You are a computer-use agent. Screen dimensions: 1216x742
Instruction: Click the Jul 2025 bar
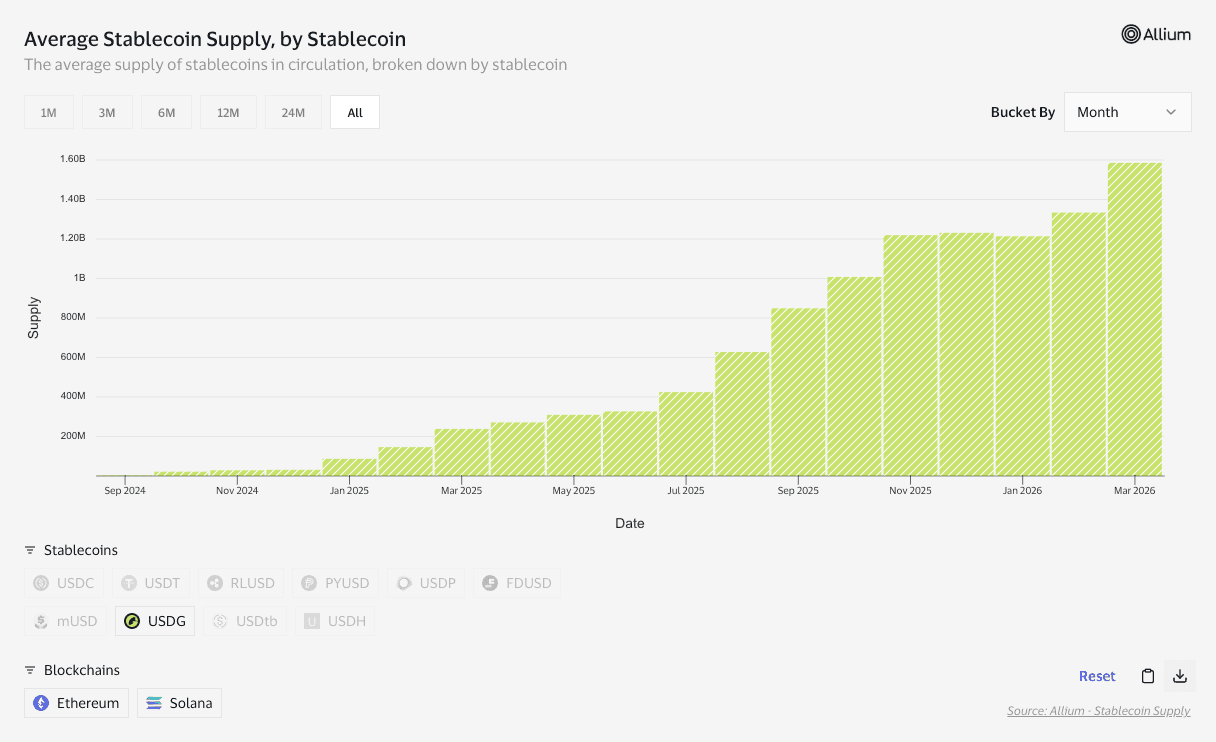click(x=686, y=434)
